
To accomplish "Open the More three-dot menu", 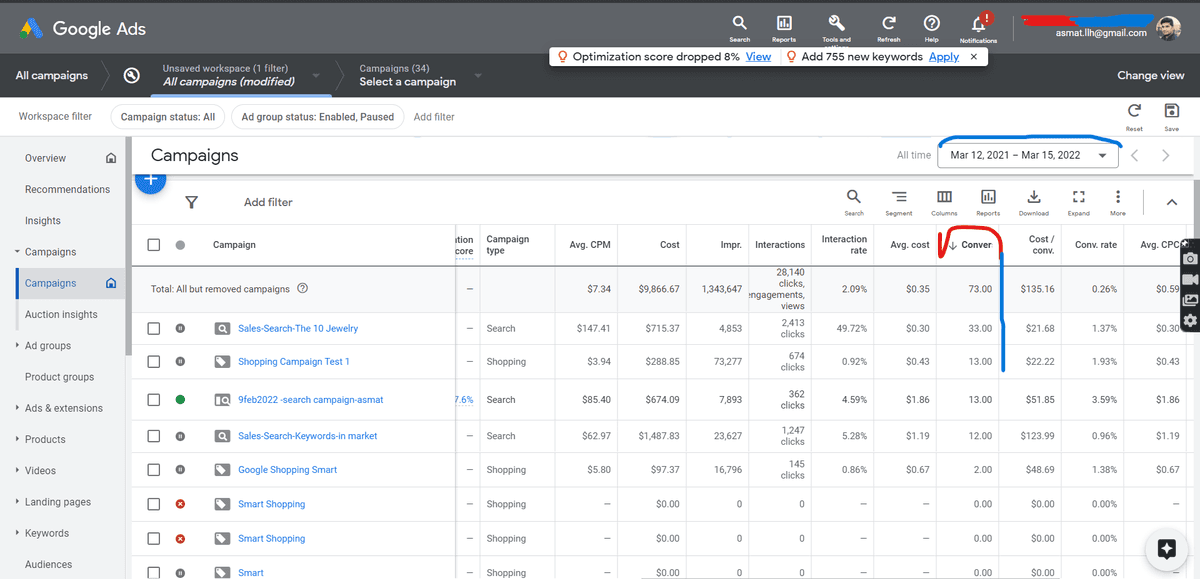I will pos(1118,197).
